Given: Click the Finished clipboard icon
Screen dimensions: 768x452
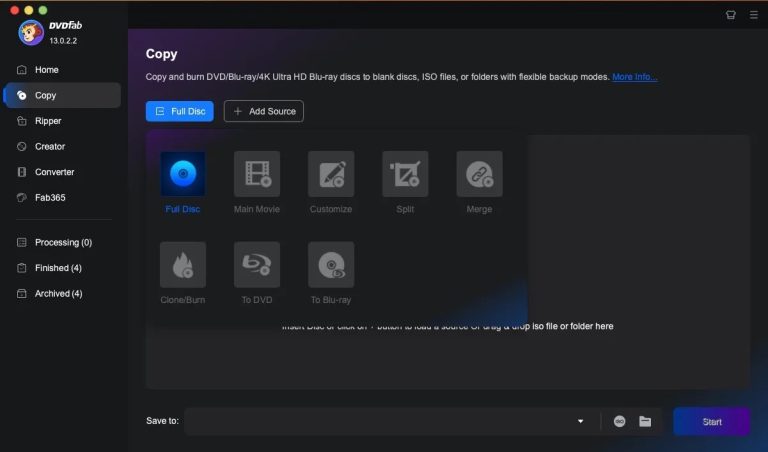Looking at the screenshot, I should [22, 268].
